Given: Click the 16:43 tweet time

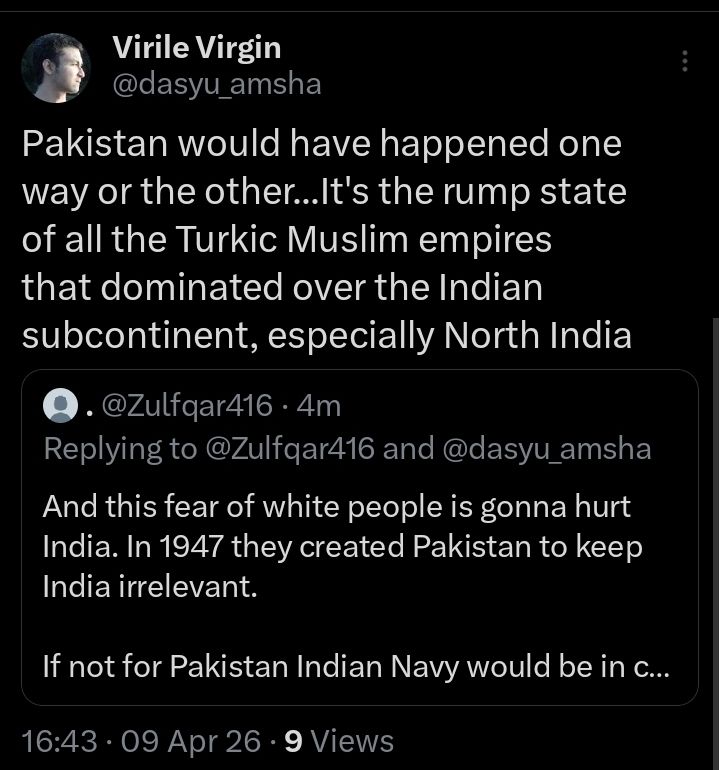Looking at the screenshot, I should point(59,741).
